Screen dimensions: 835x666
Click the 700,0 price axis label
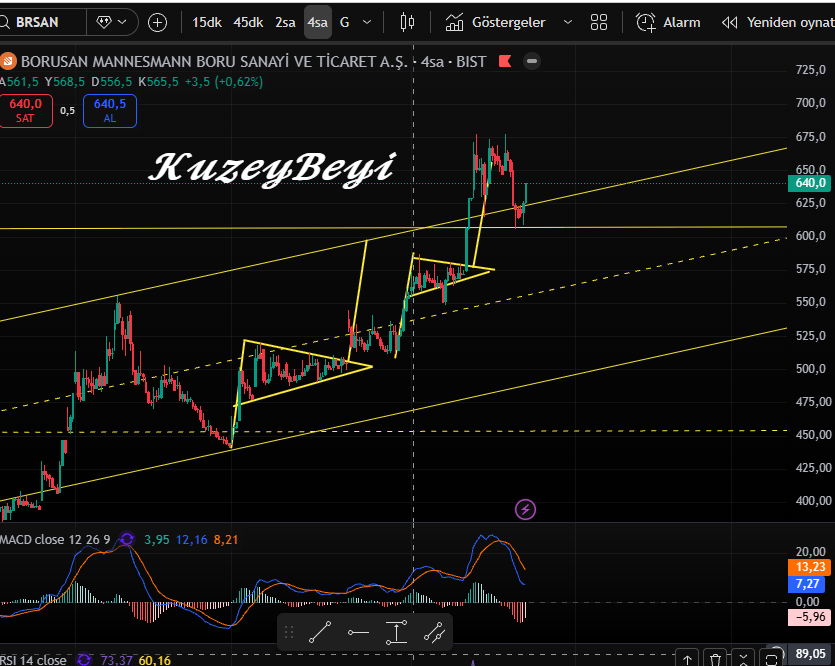[x=810, y=103]
